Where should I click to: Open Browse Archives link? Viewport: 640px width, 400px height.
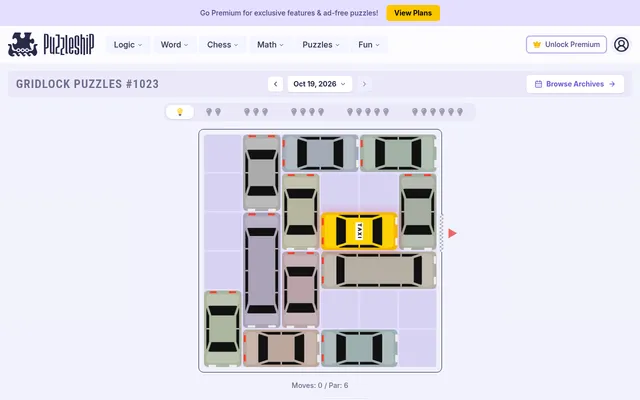(575, 84)
